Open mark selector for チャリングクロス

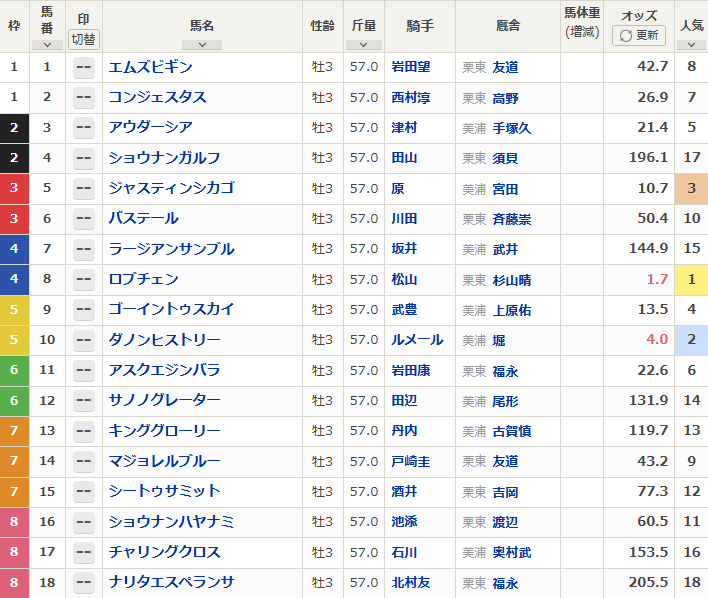pyautogui.click(x=84, y=552)
